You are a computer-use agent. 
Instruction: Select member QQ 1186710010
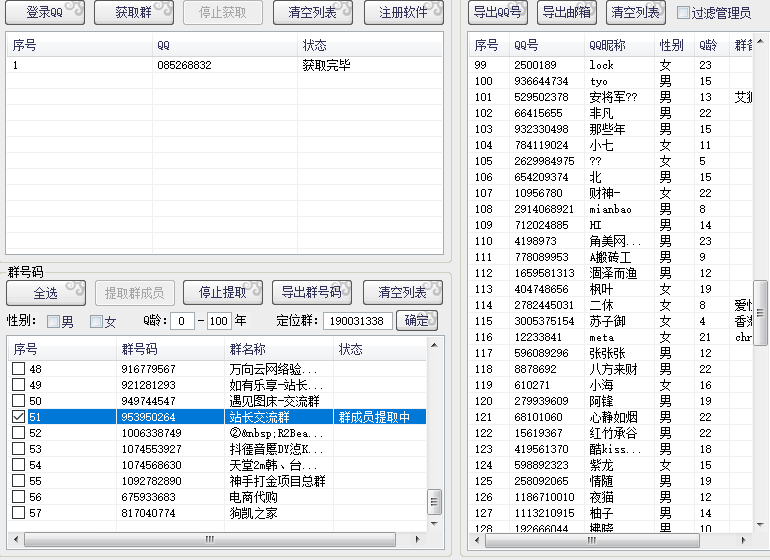544,497
